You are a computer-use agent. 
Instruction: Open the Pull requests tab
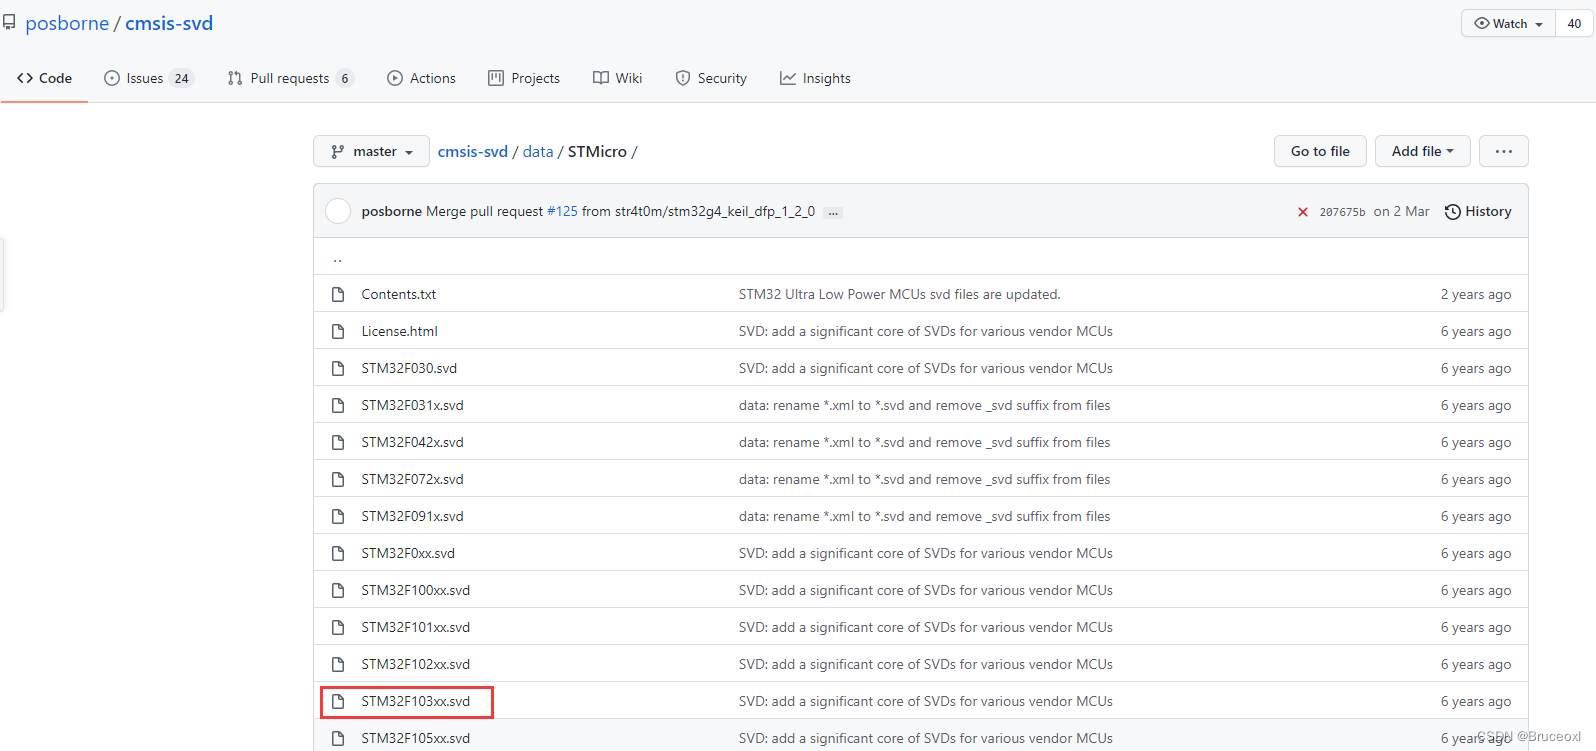[x=290, y=78]
